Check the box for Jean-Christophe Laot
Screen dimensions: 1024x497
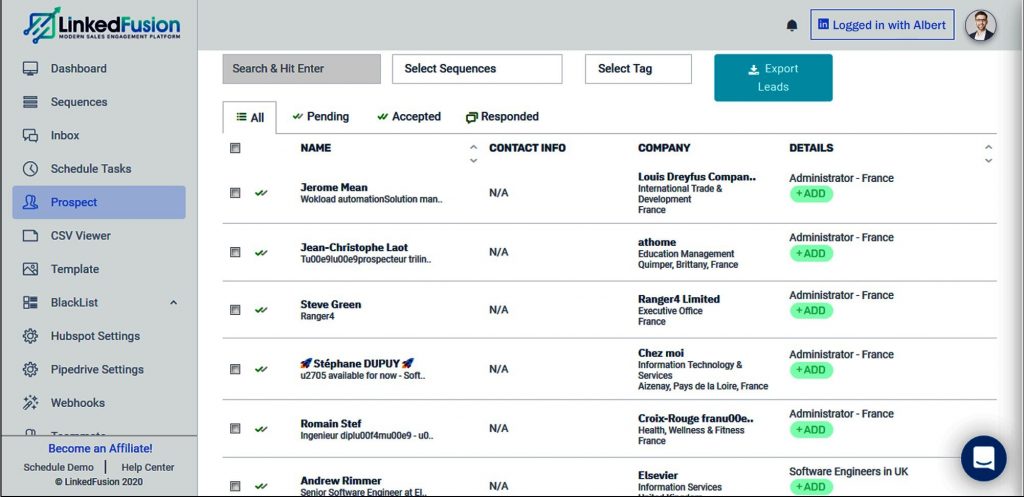pyautogui.click(x=235, y=252)
